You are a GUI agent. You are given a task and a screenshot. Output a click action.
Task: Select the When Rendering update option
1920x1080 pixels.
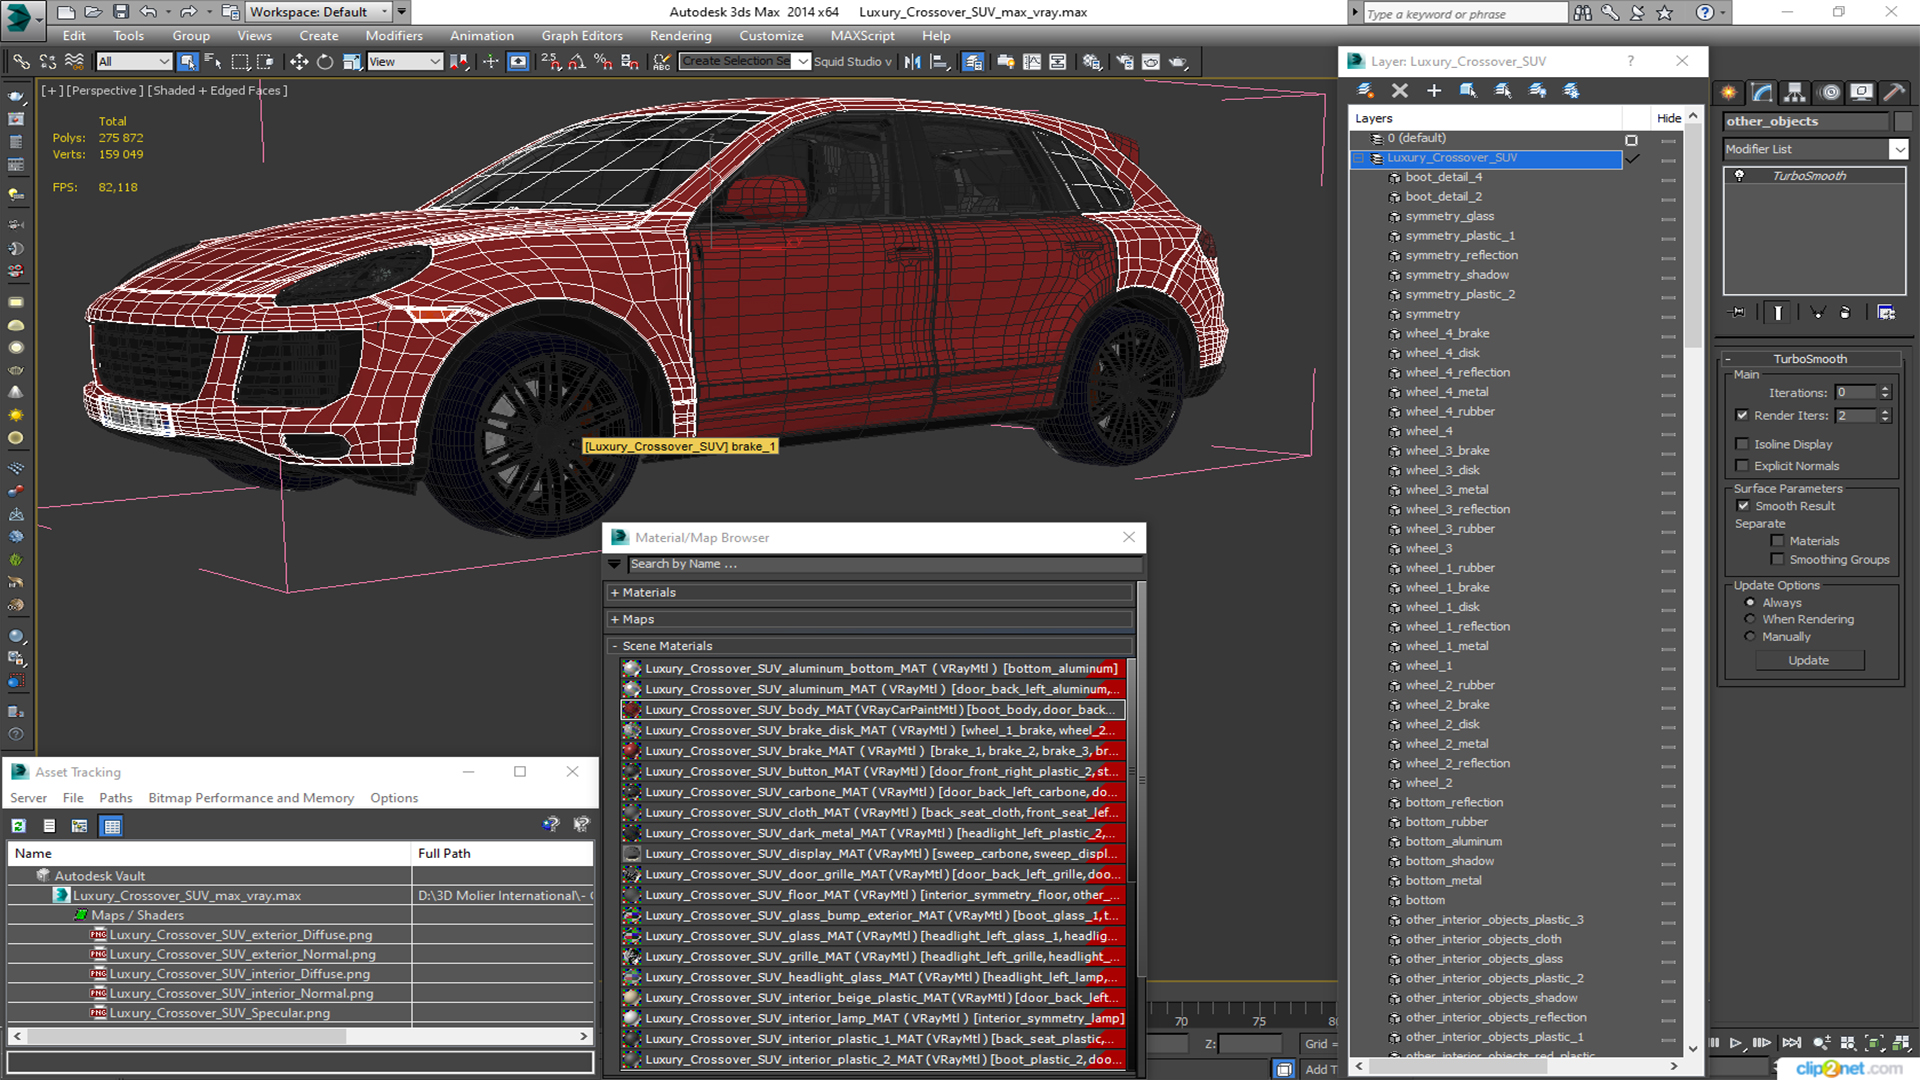tap(1750, 620)
